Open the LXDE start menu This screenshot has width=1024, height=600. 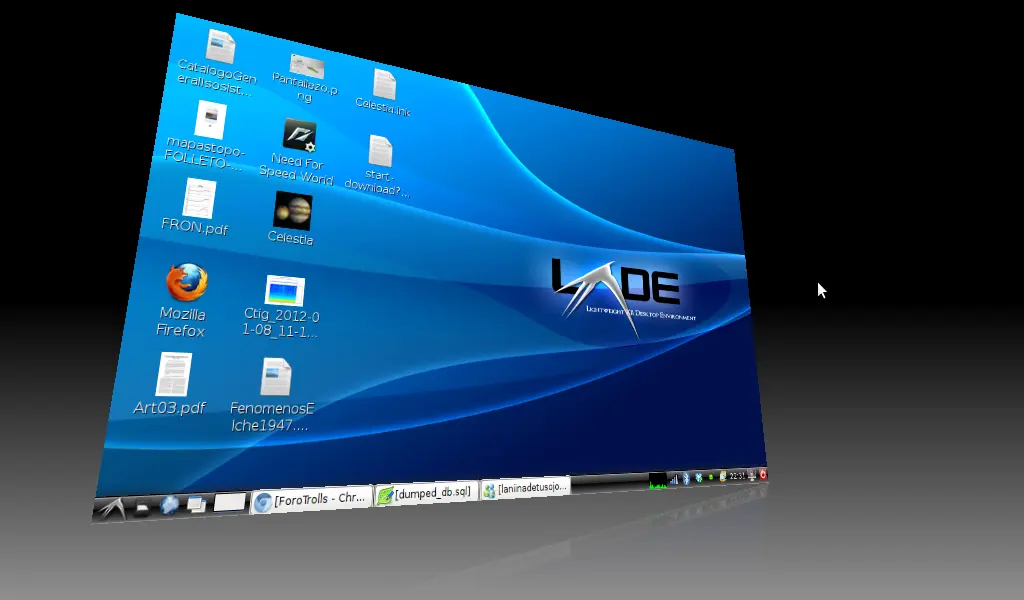[111, 508]
